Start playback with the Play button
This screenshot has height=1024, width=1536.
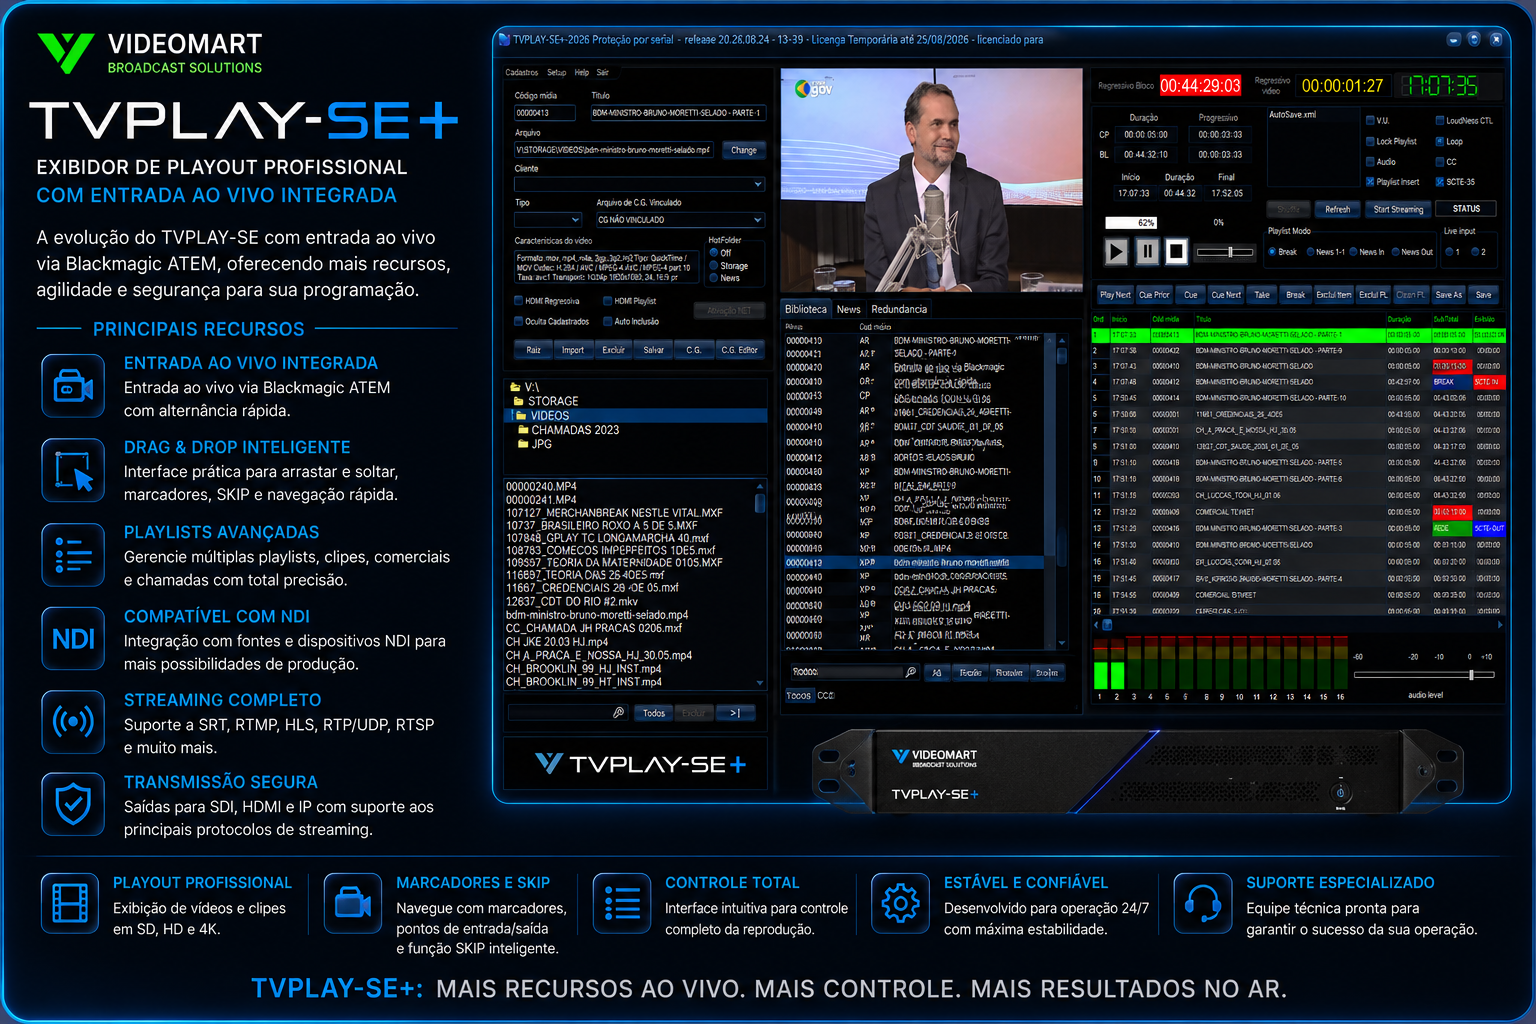[1117, 251]
